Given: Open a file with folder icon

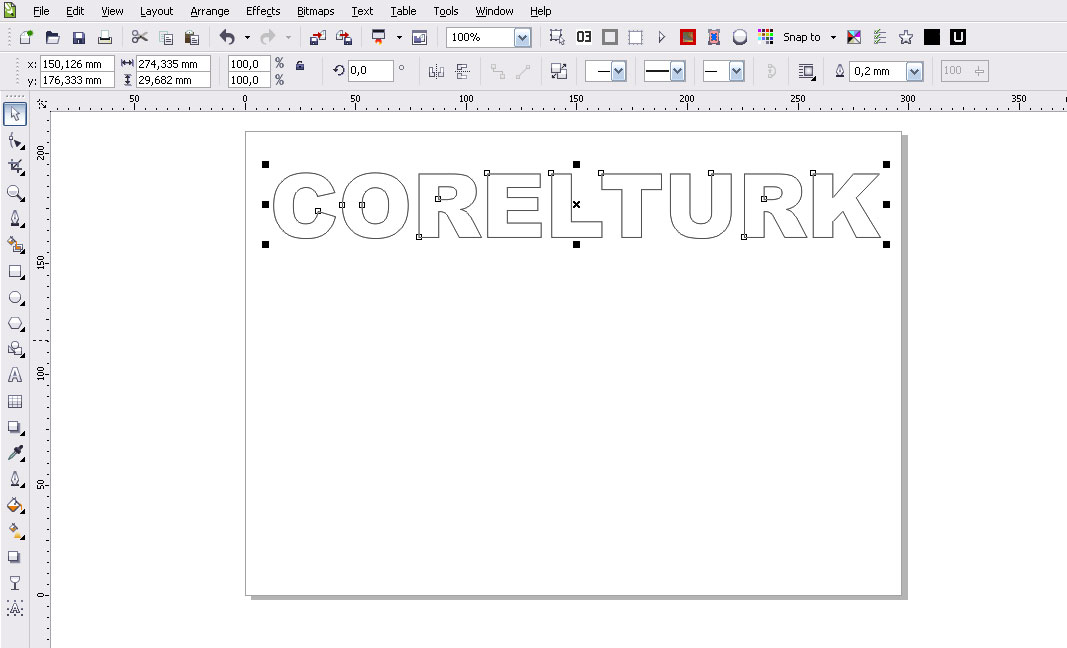Looking at the screenshot, I should pos(52,37).
